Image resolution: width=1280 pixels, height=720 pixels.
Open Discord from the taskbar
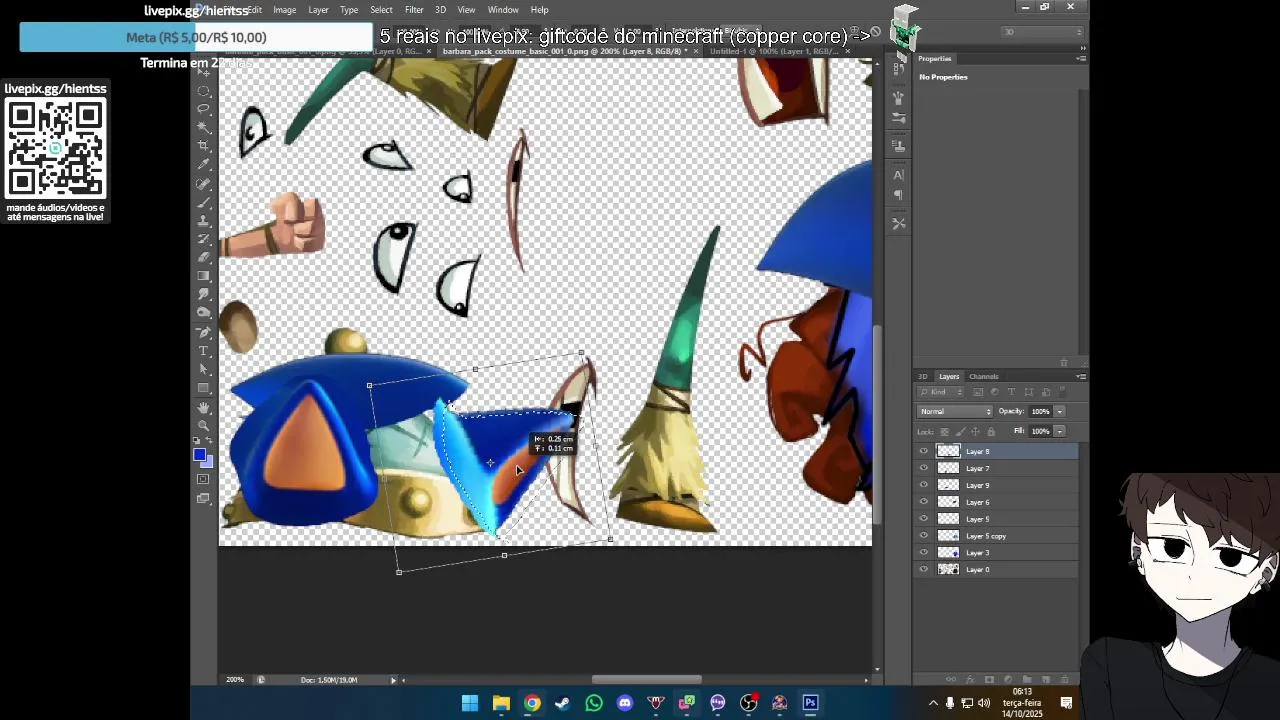[625, 703]
